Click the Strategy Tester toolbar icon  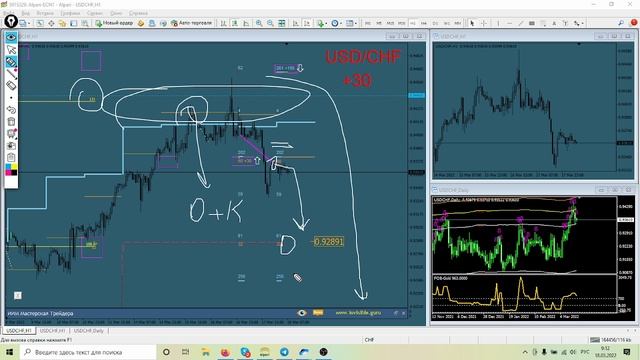point(84,24)
